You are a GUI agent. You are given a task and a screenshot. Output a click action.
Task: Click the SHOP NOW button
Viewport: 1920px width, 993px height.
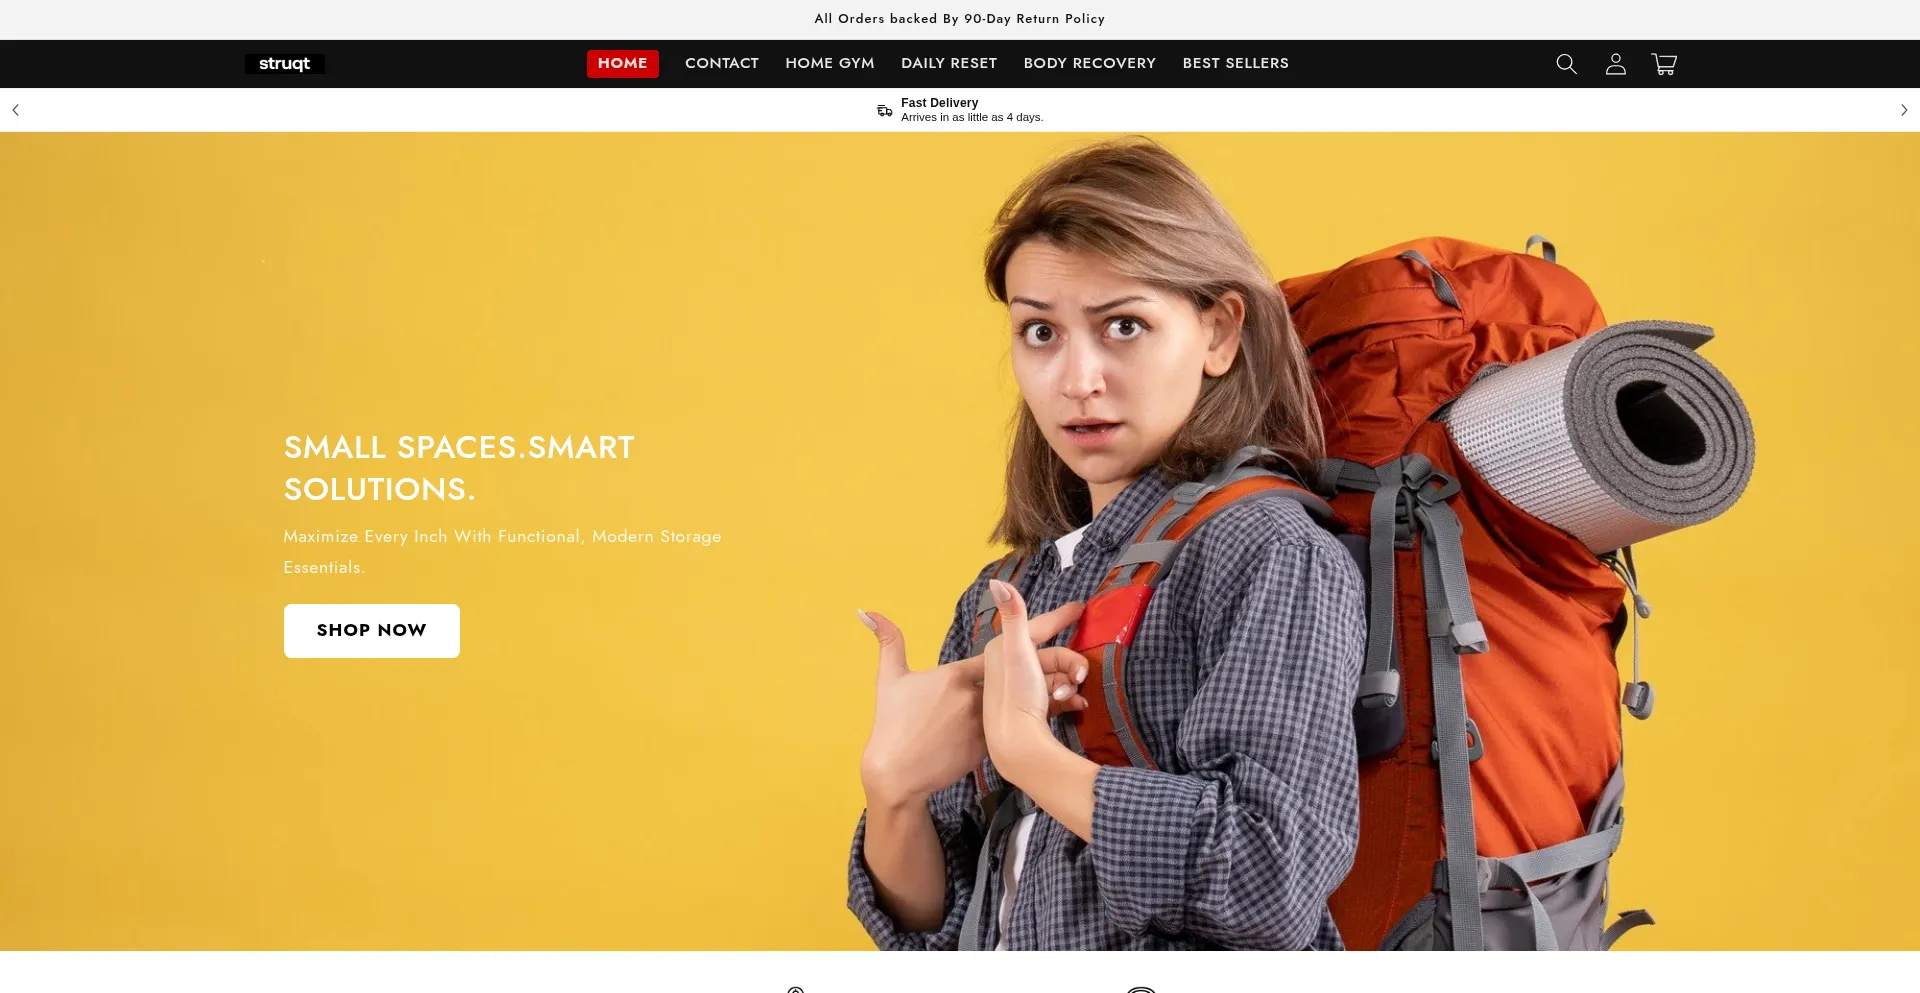pos(372,631)
